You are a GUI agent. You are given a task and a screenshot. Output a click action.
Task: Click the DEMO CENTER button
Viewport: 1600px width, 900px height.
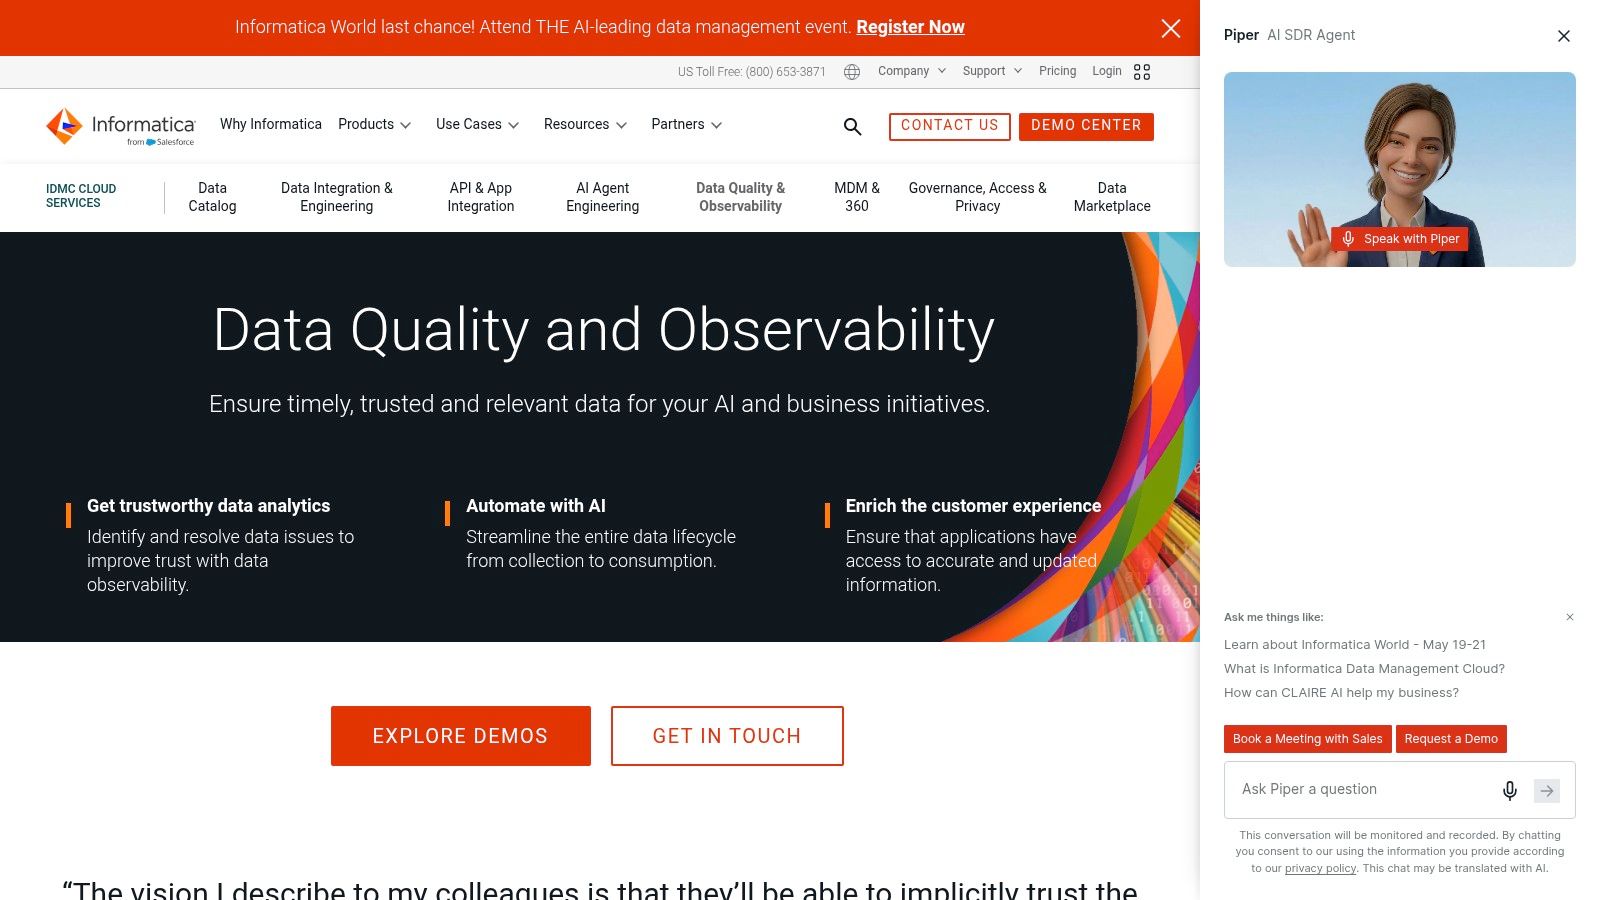pos(1086,126)
